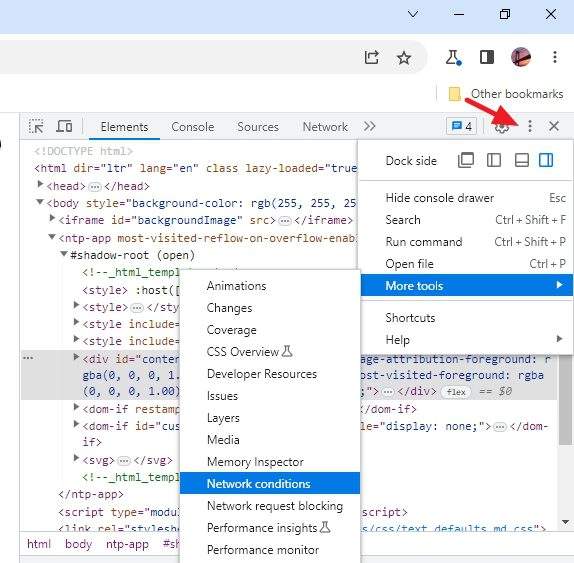The height and width of the screenshot is (563, 574).
Task: Open the Other bookmarks folder
Action: [x=506, y=94]
